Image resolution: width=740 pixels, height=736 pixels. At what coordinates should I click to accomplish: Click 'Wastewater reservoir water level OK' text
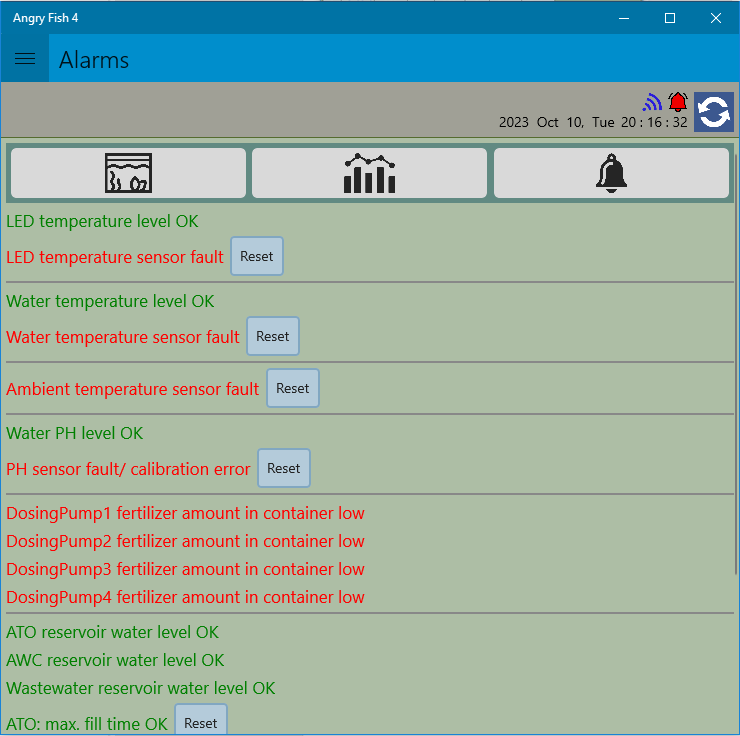click(141, 688)
